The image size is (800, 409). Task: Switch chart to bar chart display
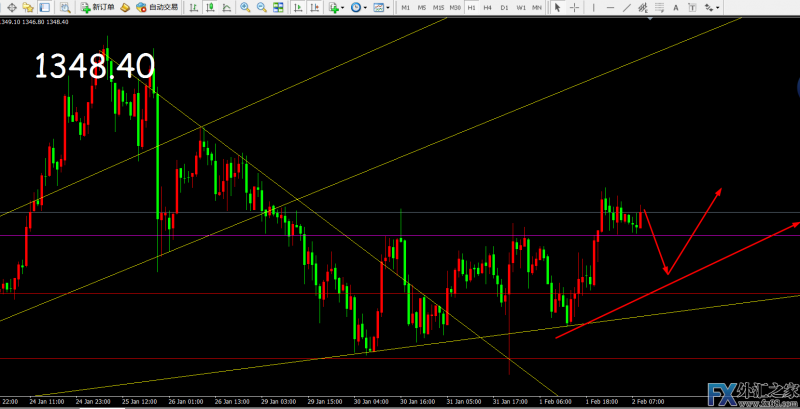point(197,7)
